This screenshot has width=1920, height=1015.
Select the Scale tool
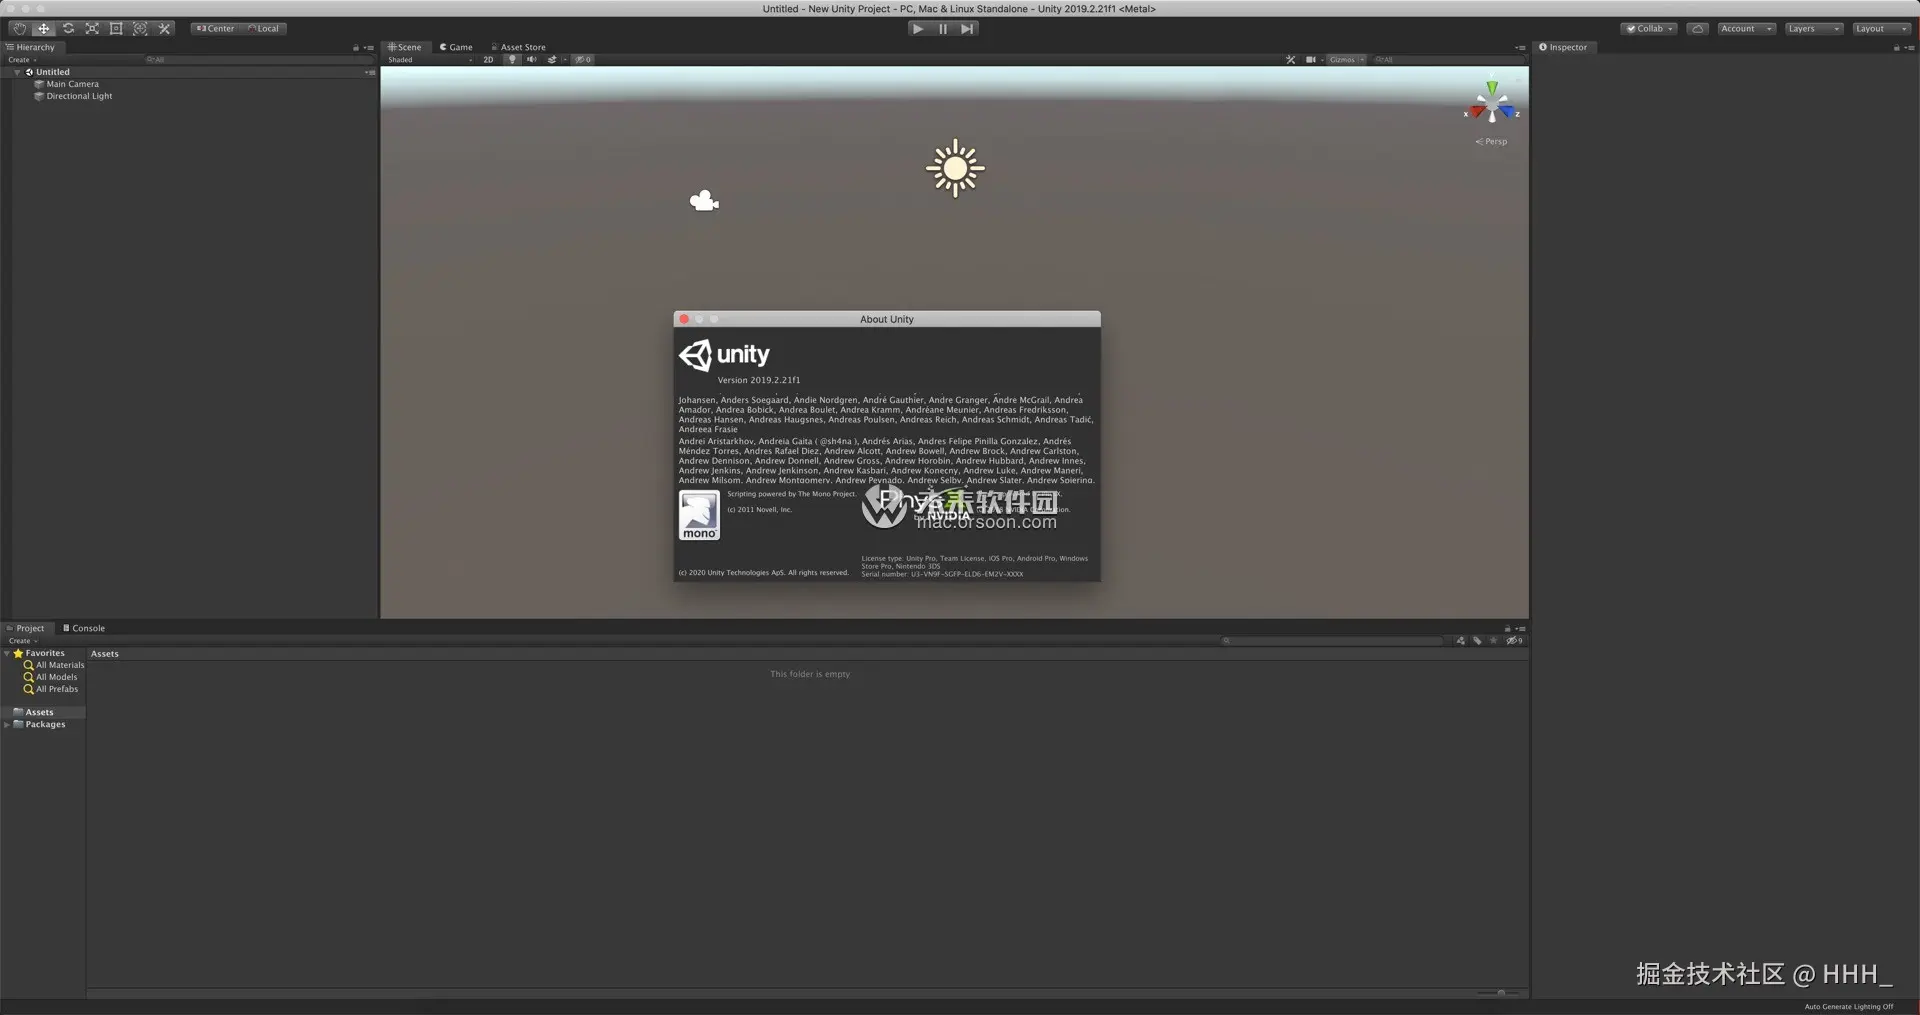point(92,29)
